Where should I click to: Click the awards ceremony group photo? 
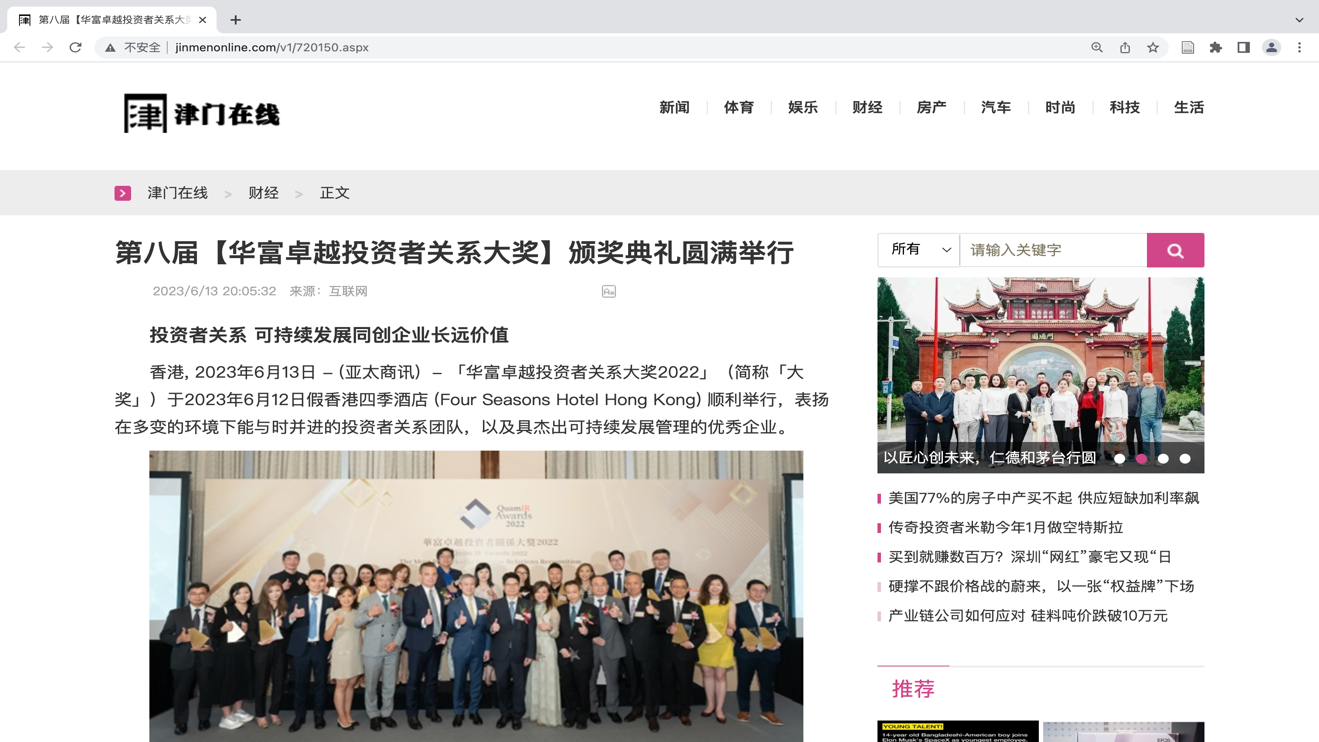click(476, 596)
